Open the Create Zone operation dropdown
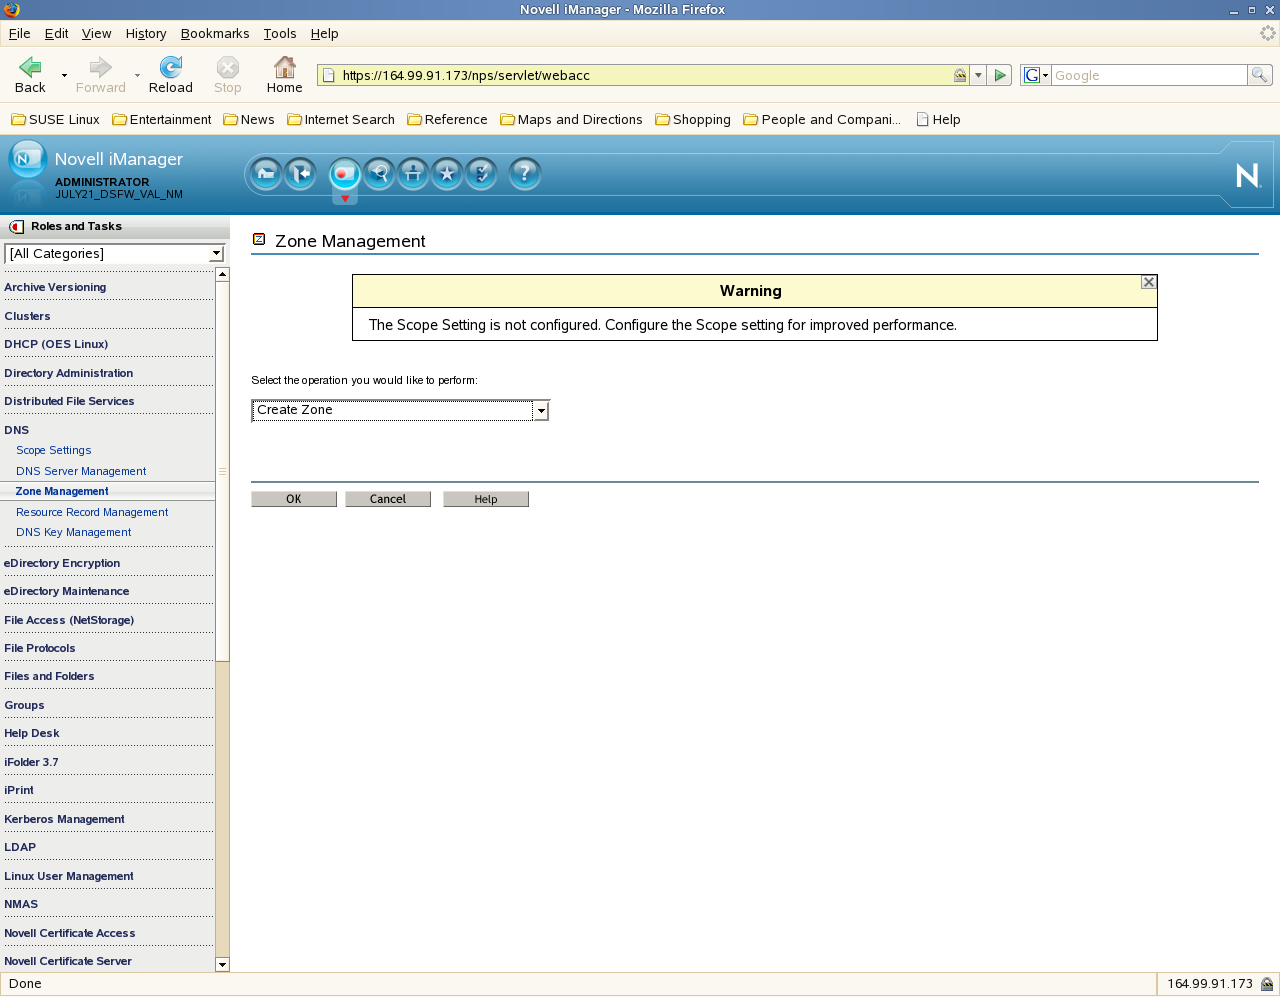 pyautogui.click(x=541, y=411)
